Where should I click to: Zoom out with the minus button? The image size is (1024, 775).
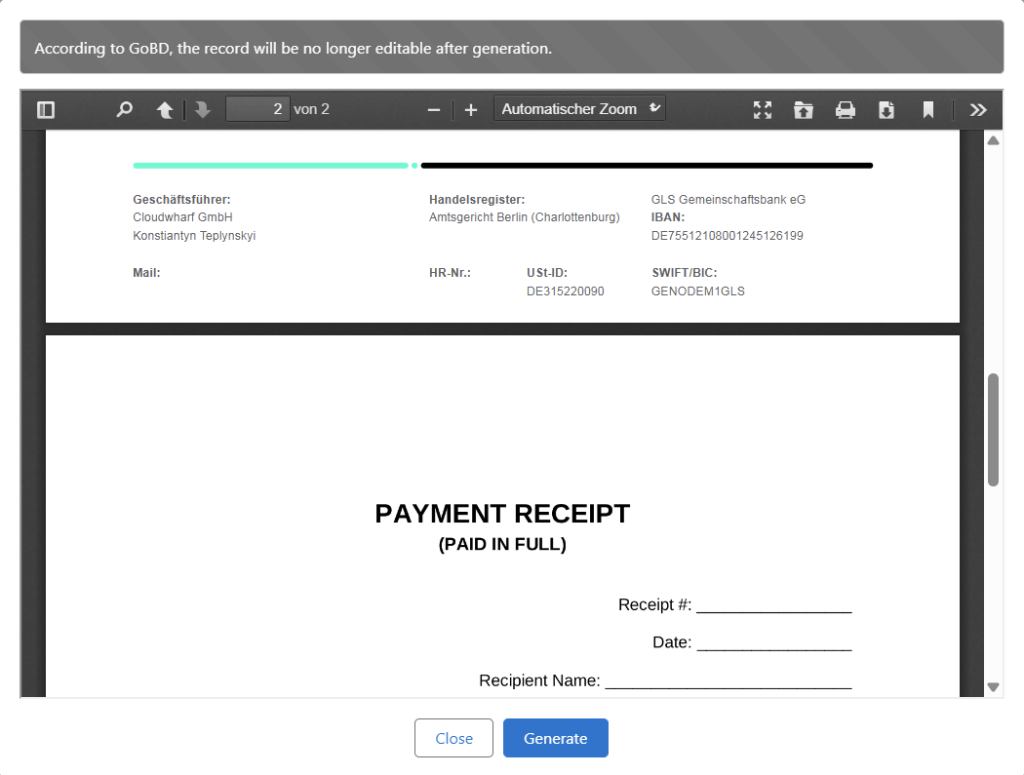click(434, 110)
